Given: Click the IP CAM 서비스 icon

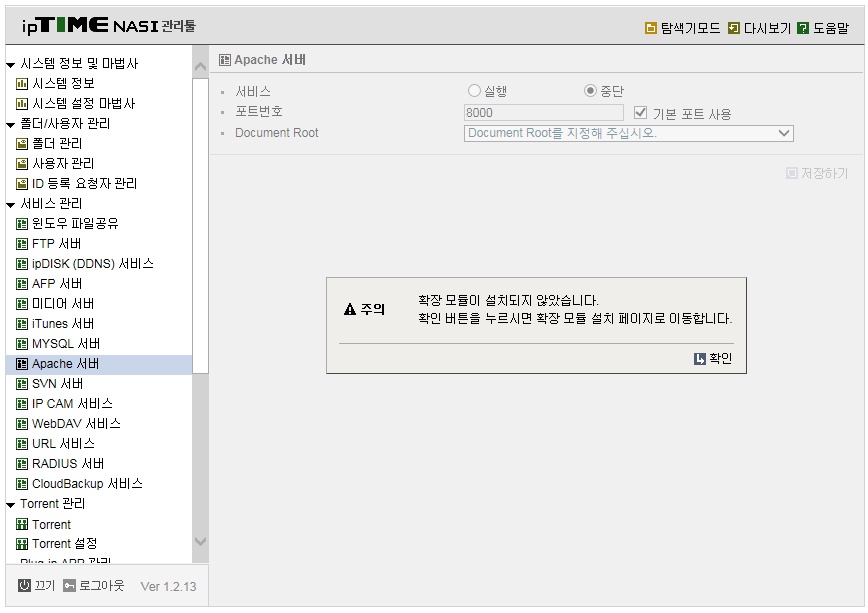Looking at the screenshot, I should pos(22,404).
